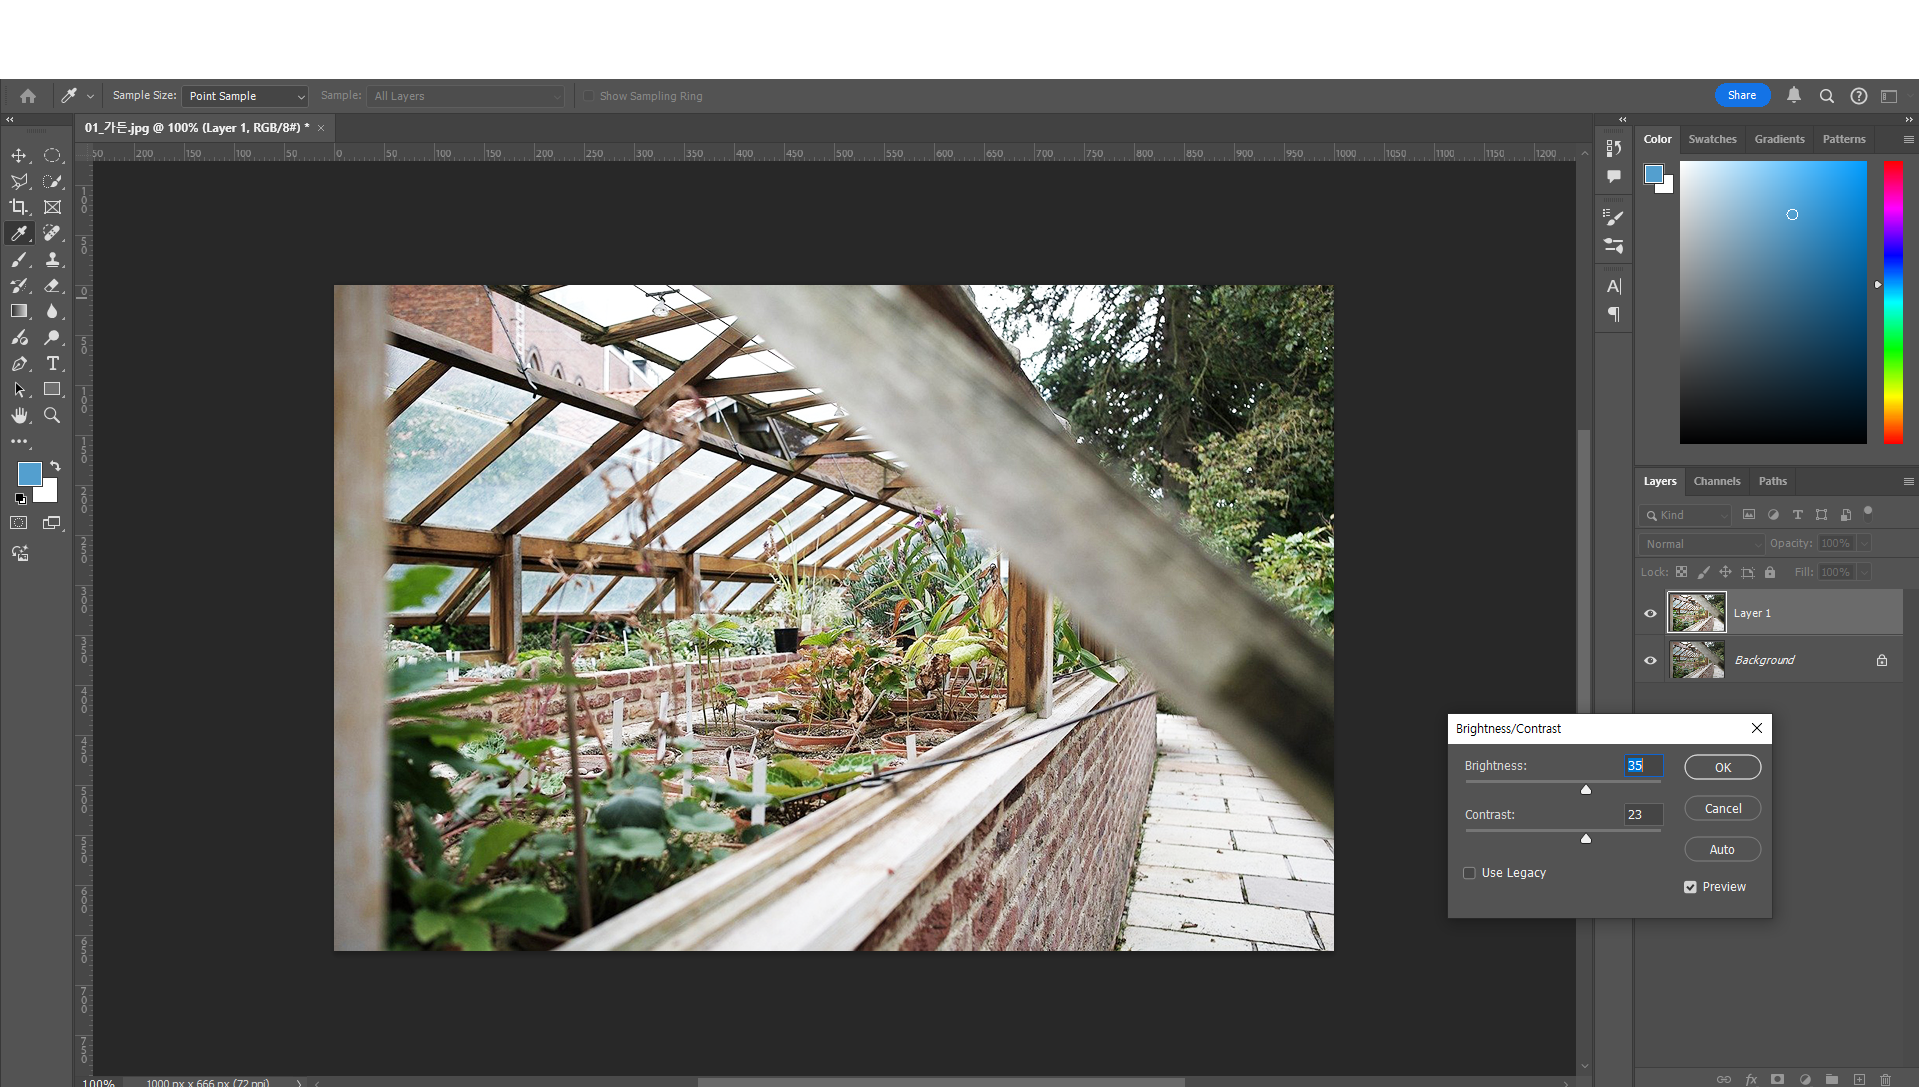Select the Frame tool
The width and height of the screenshot is (1919, 1087).
(x=52, y=207)
